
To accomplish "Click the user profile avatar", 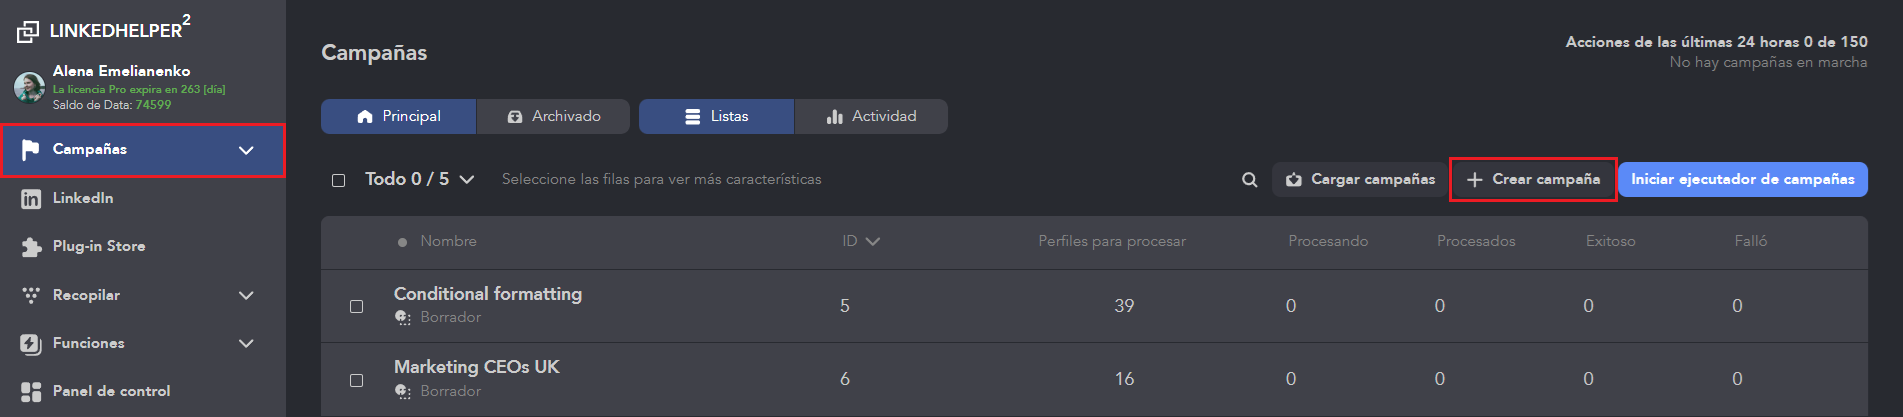I will click(x=29, y=87).
